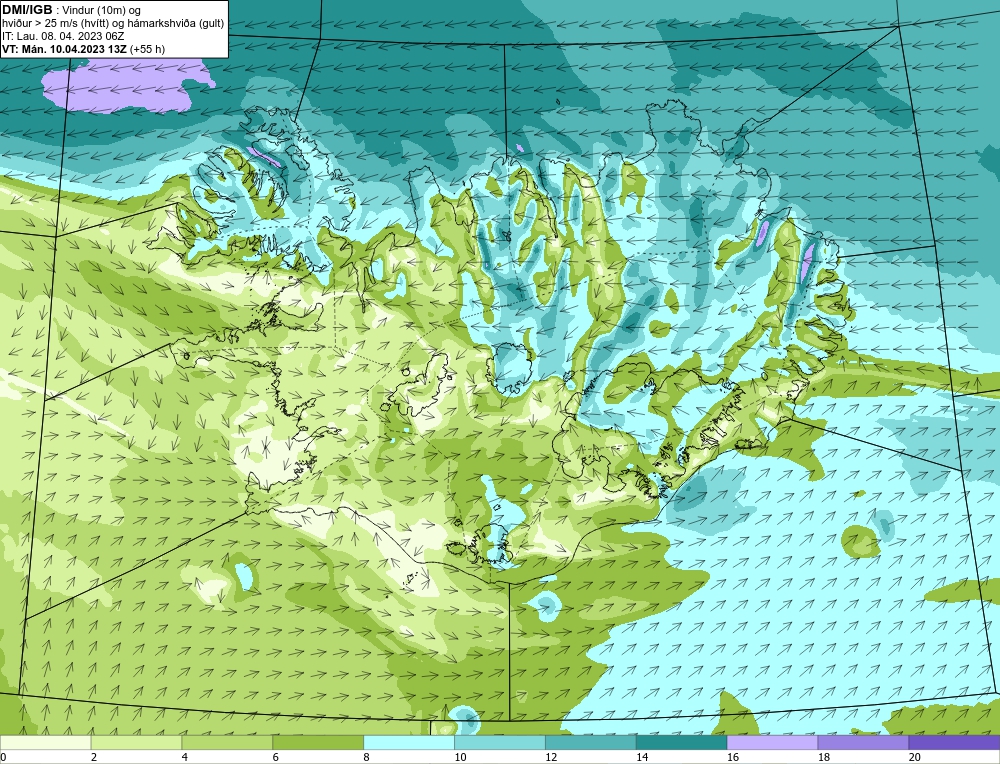The width and height of the screenshot is (1000, 764).
Task: Click the large purple gust area northwest of Iceland
Action: [128, 85]
